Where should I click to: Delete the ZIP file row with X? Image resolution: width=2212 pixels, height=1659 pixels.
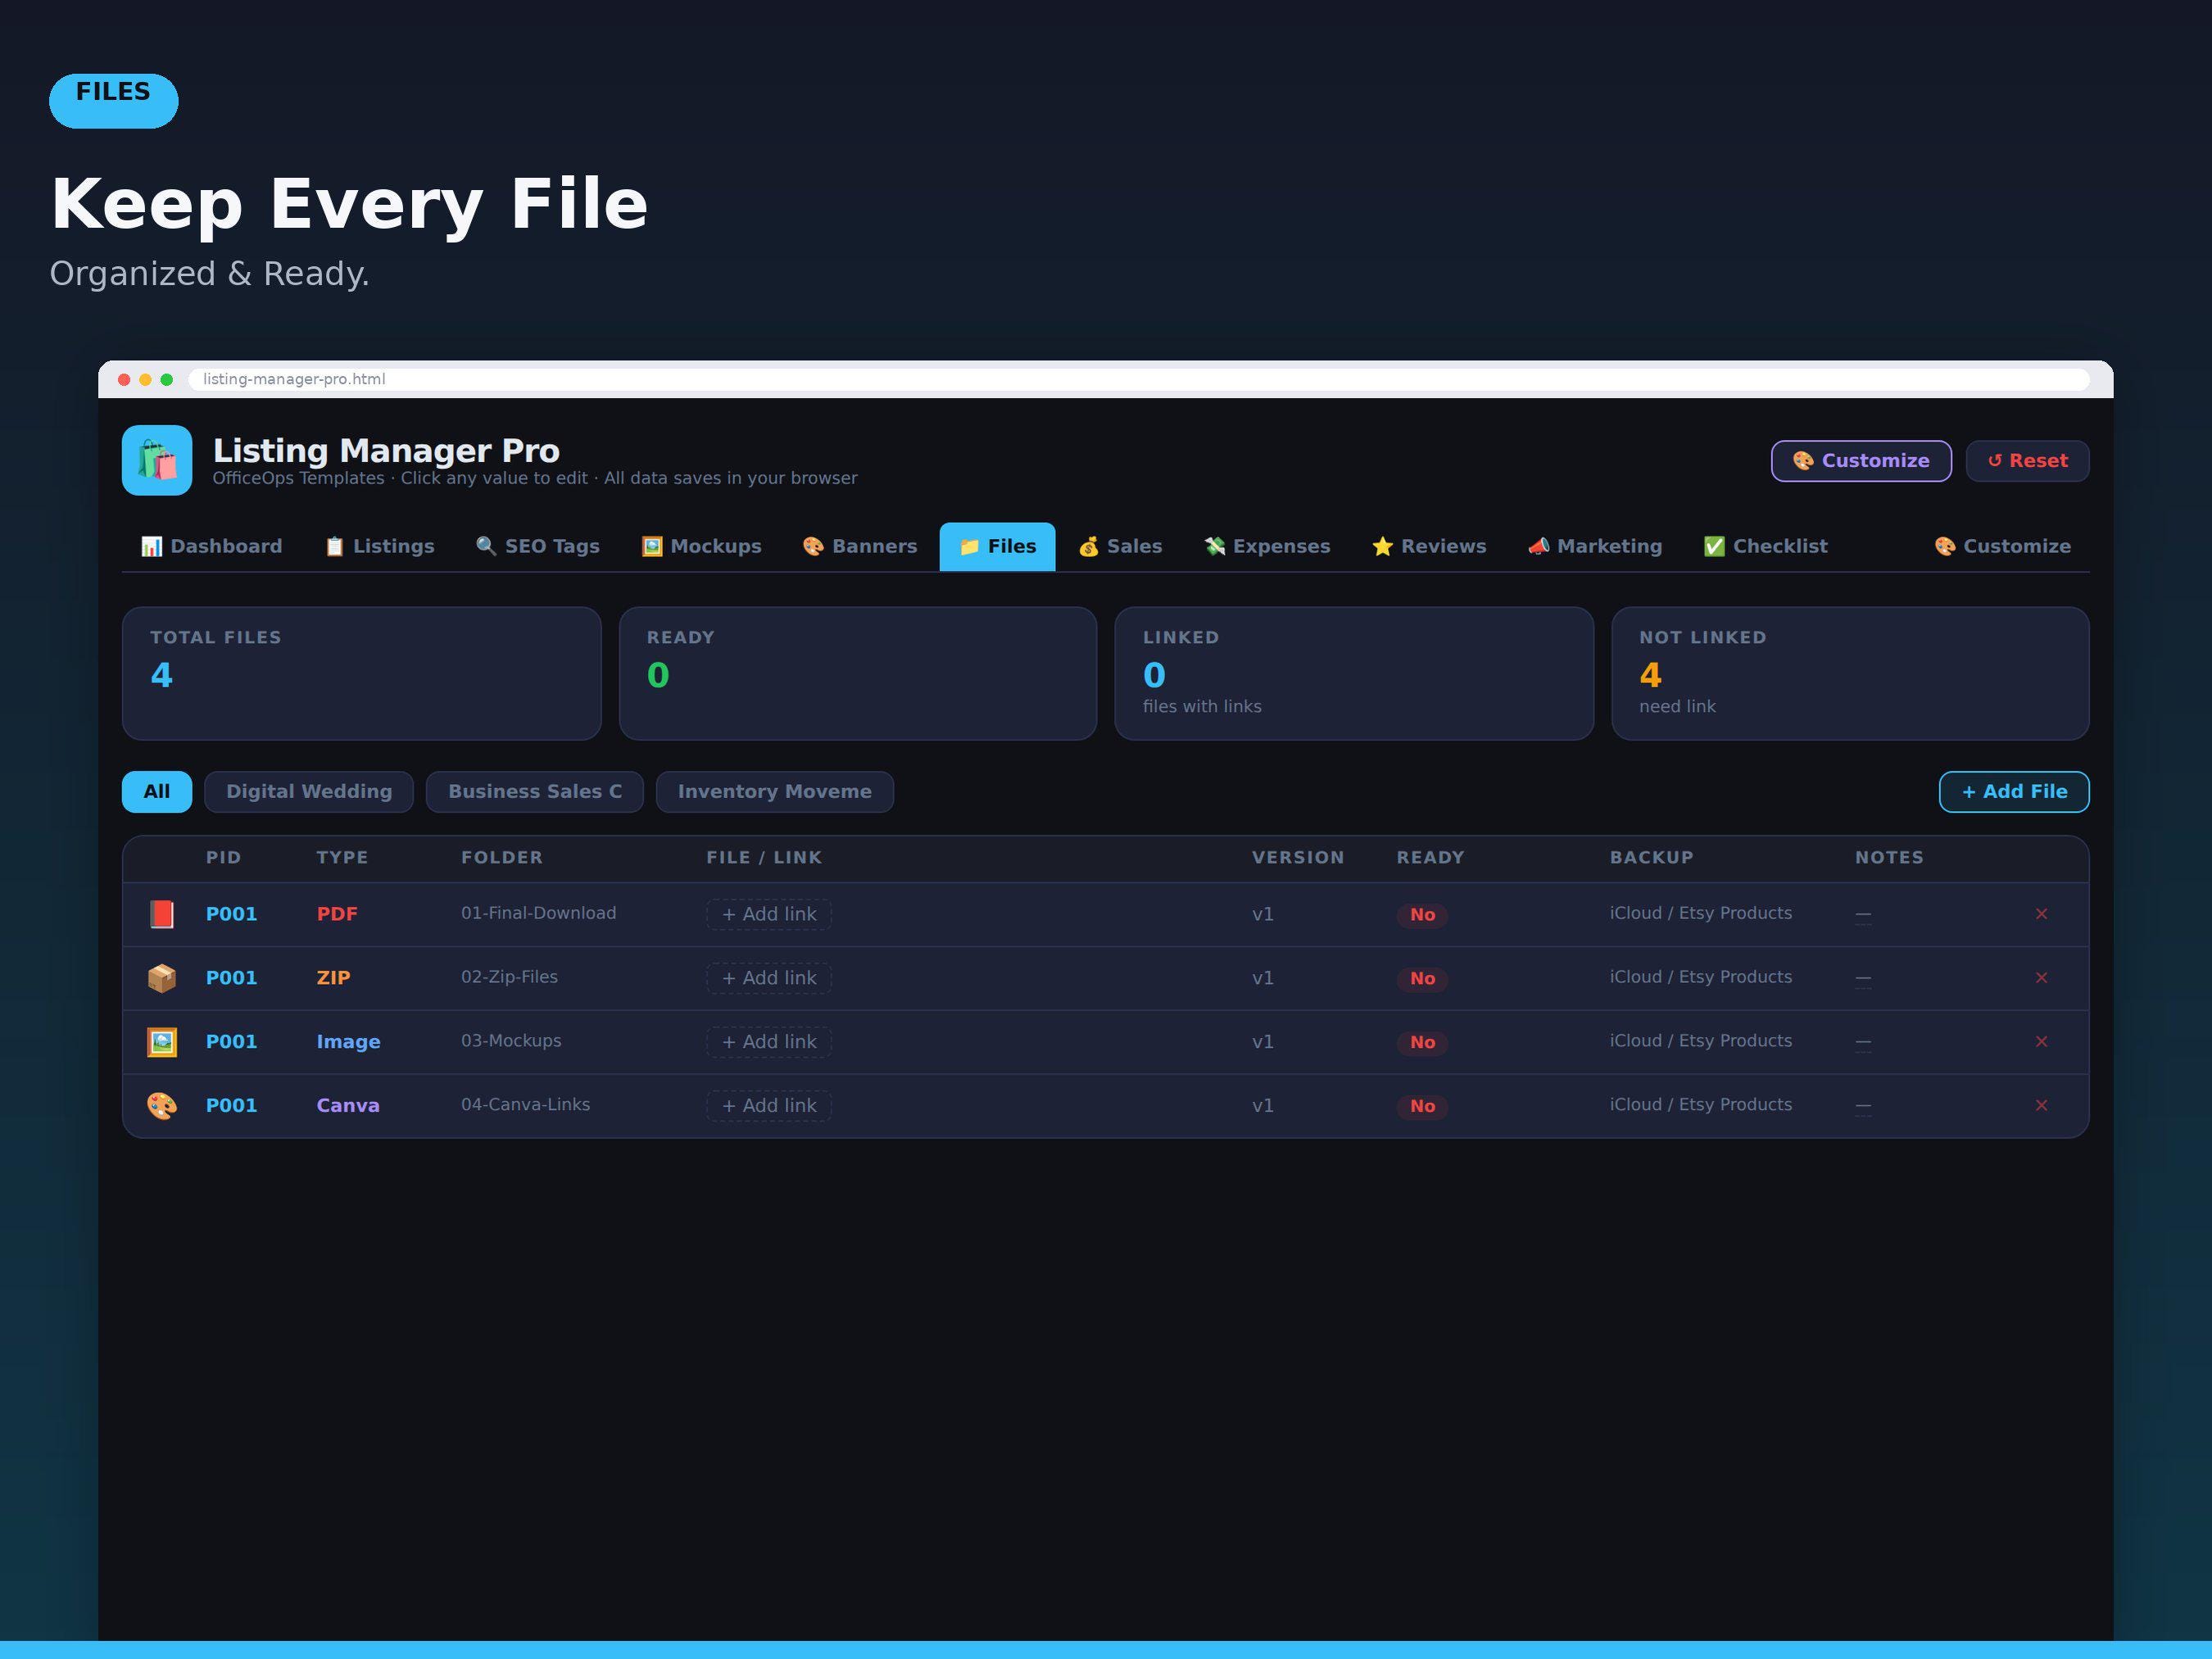tap(2041, 978)
